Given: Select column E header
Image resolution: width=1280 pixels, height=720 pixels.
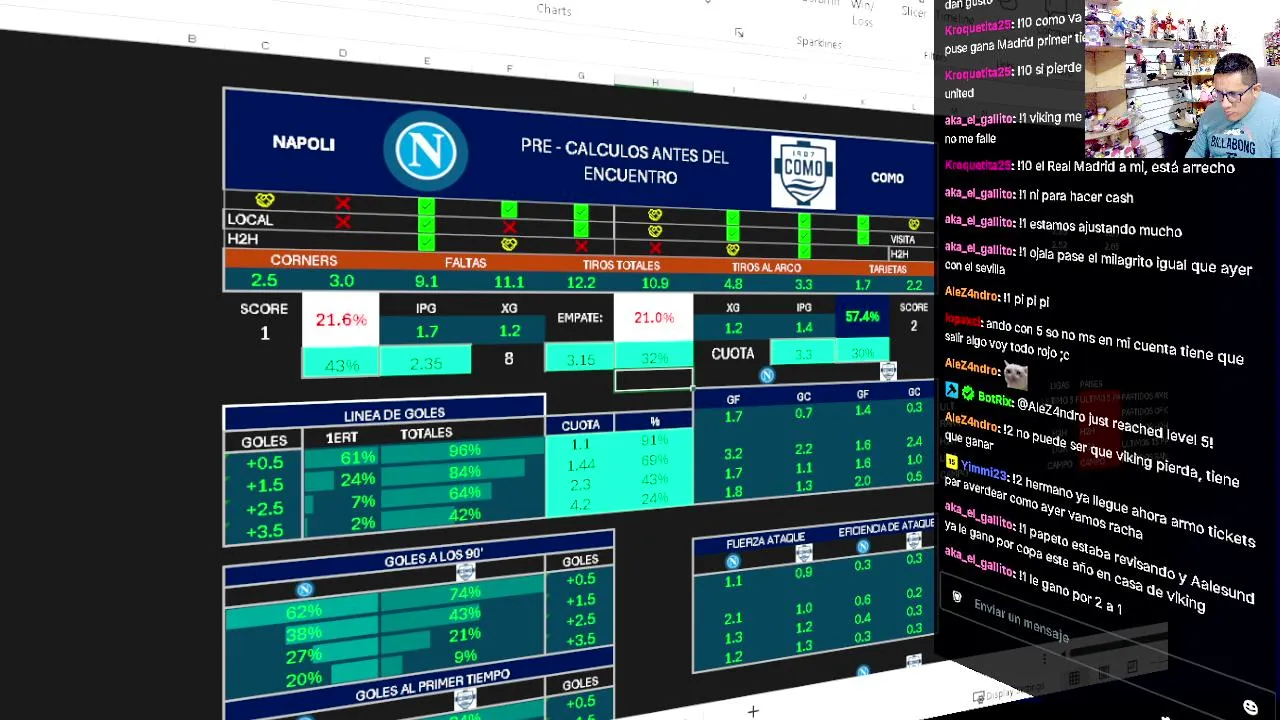Looking at the screenshot, I should [x=426, y=62].
